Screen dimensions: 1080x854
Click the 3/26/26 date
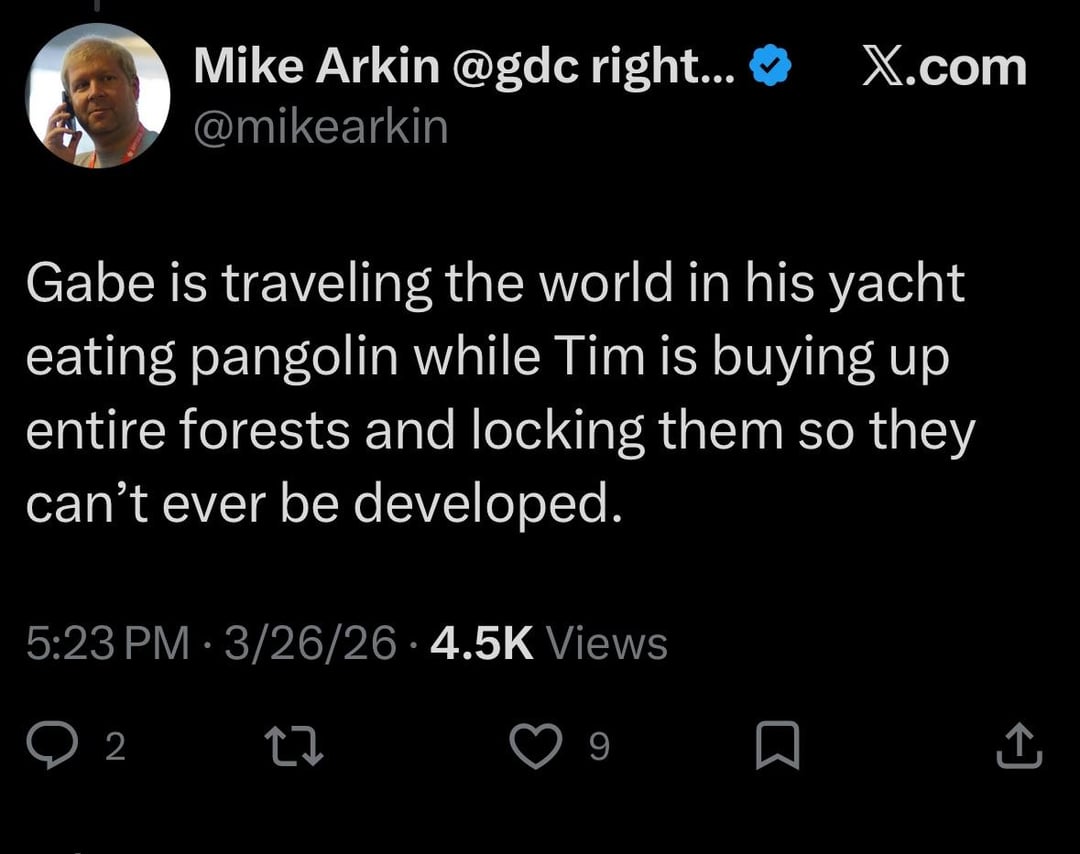coord(310,643)
